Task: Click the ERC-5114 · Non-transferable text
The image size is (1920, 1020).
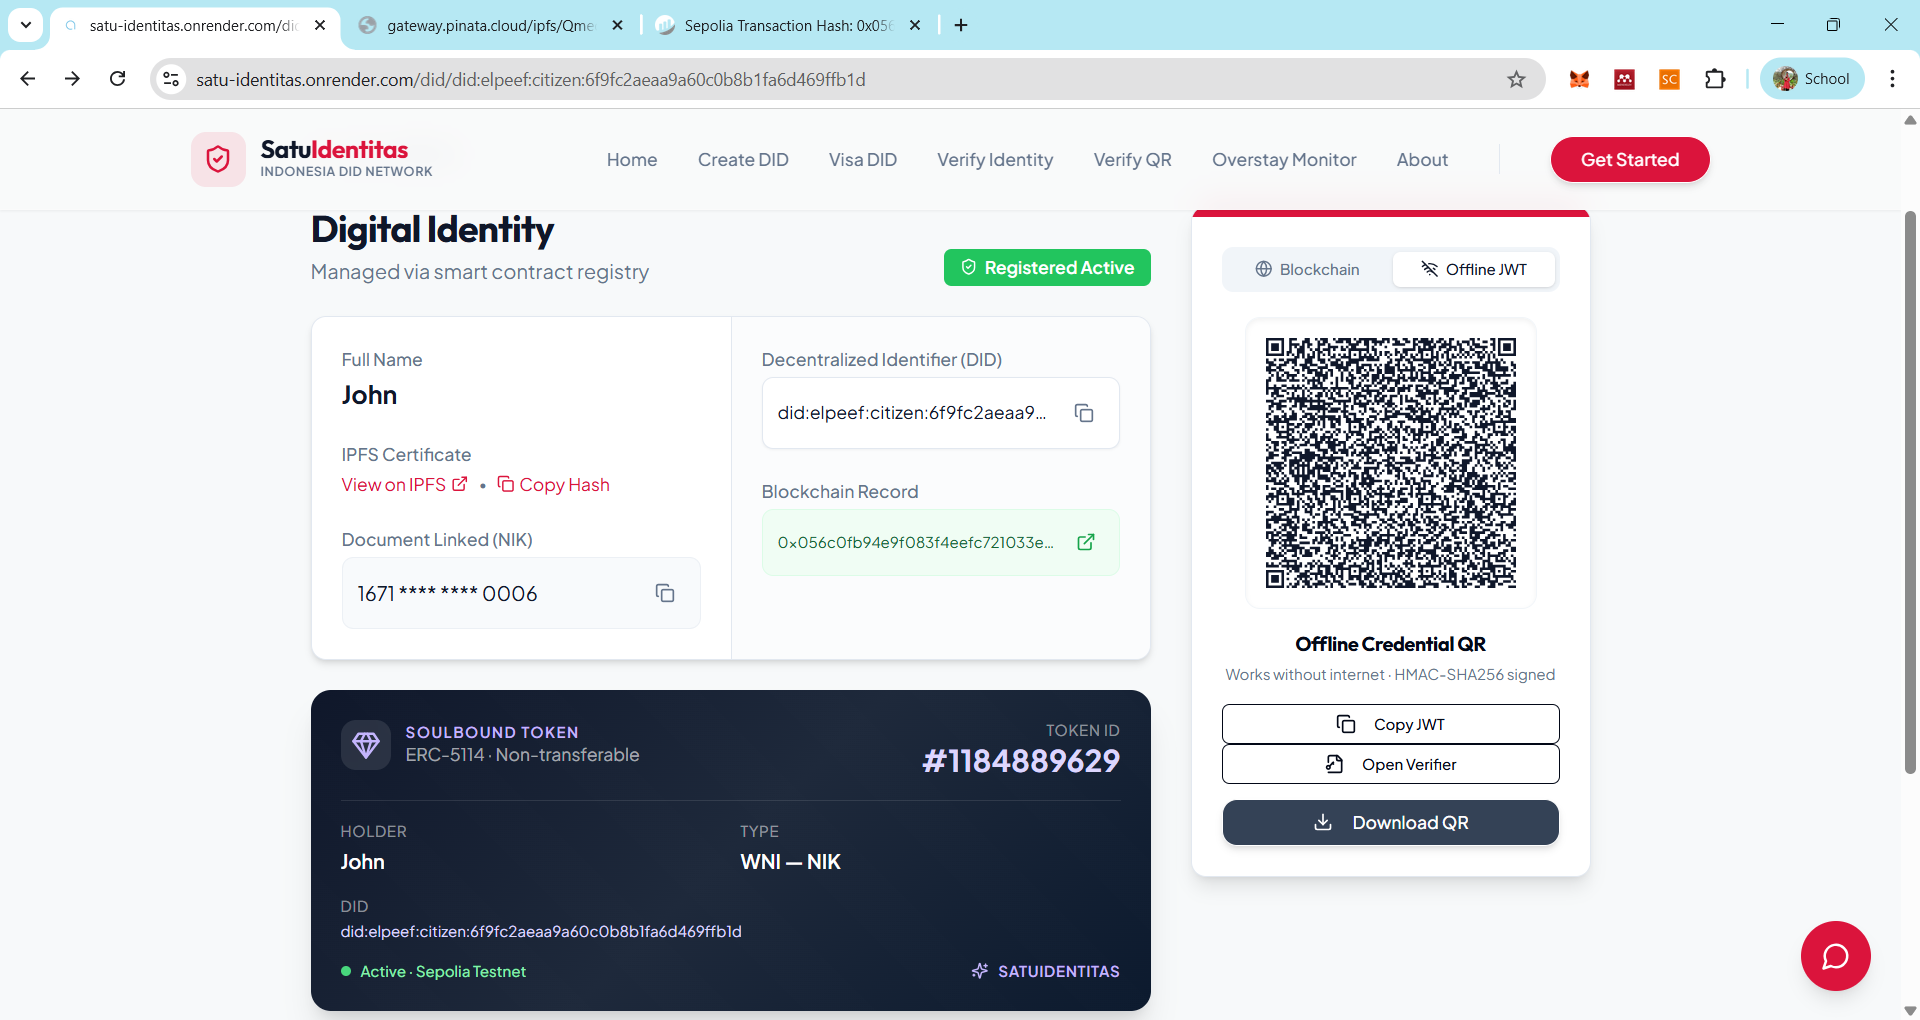Action: click(522, 755)
